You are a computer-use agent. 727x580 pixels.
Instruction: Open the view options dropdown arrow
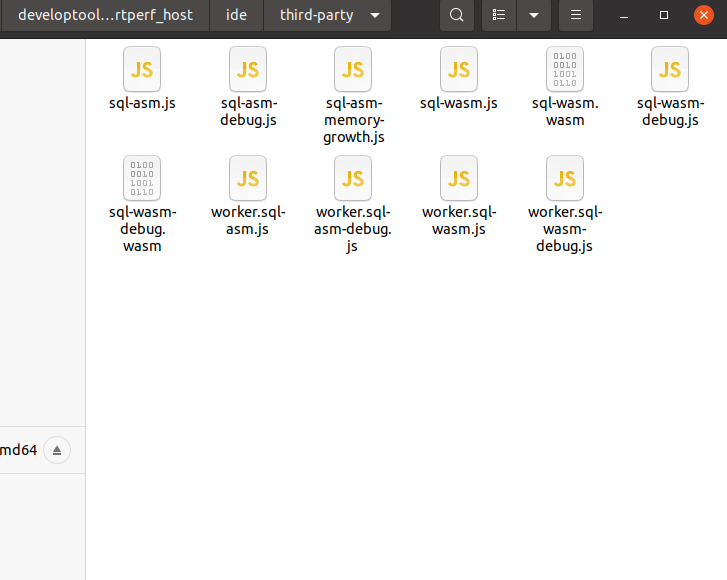click(534, 15)
